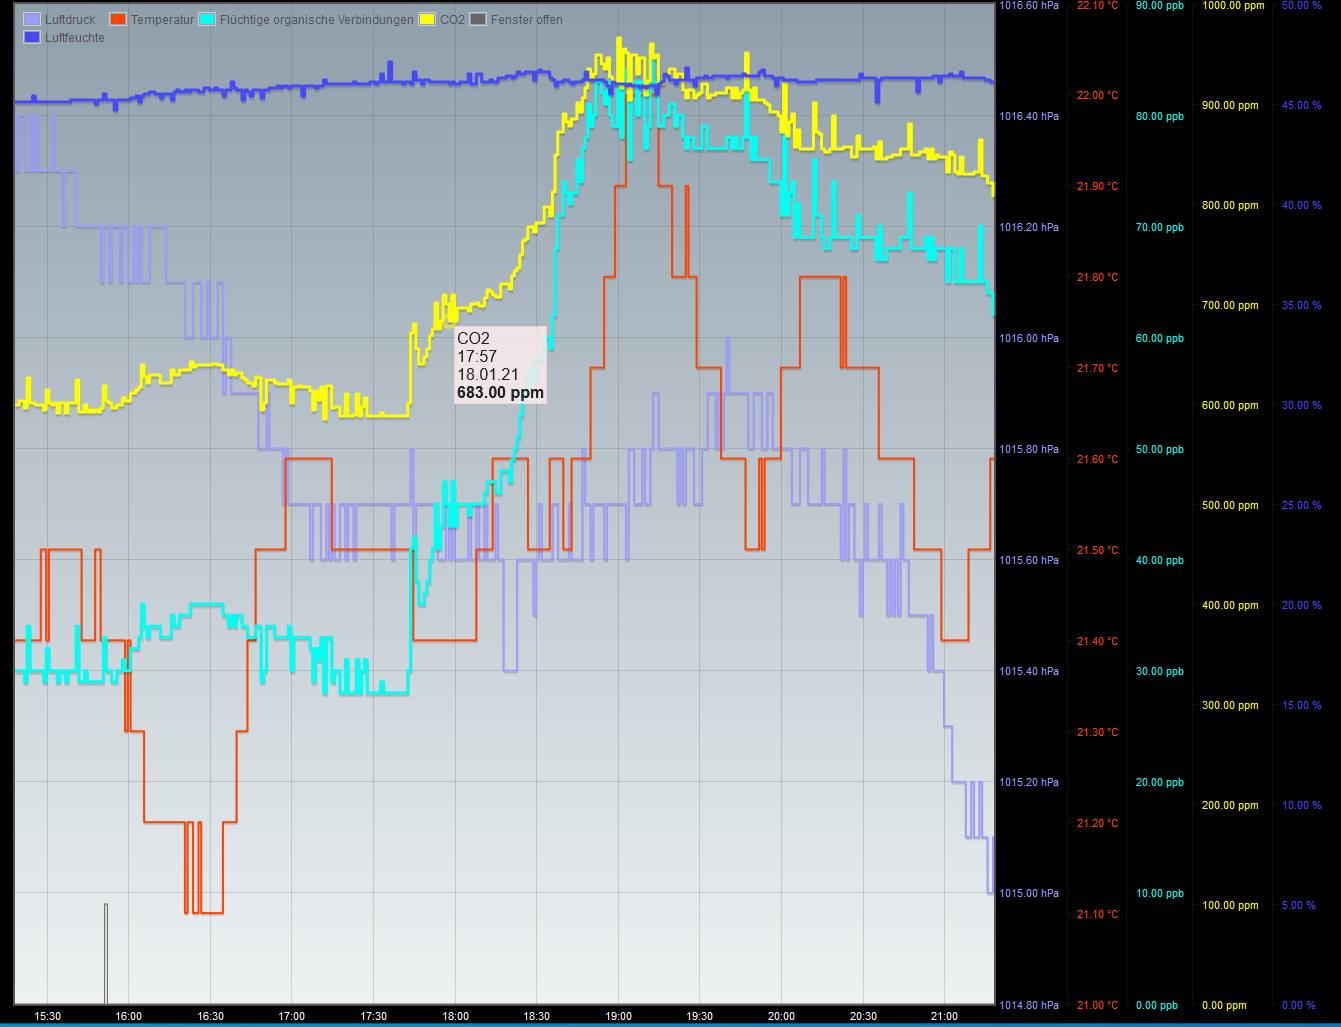This screenshot has width=1341, height=1027.
Task: Click the 20:30 time axis label
Action: pyautogui.click(x=863, y=1017)
